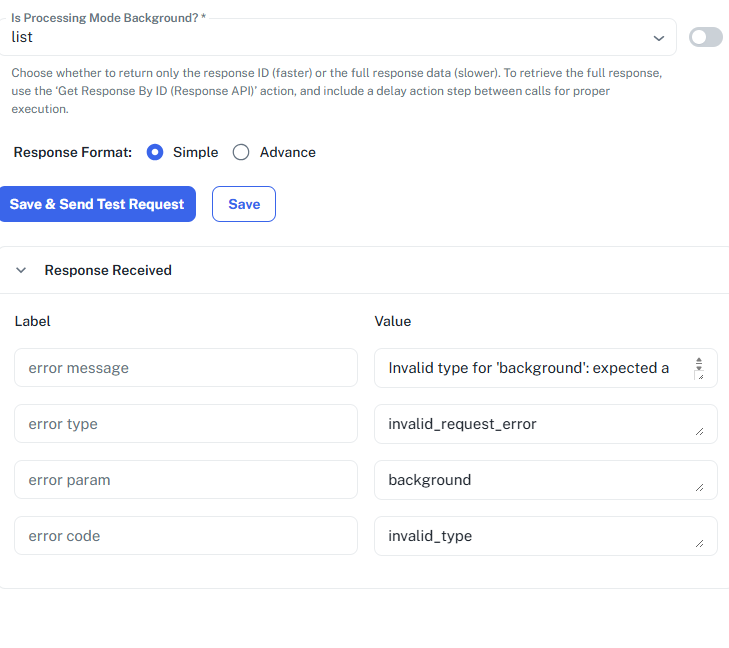Image resolution: width=729 pixels, height=648 pixels.
Task: Click Save & Send Test Request
Action: click(x=97, y=204)
